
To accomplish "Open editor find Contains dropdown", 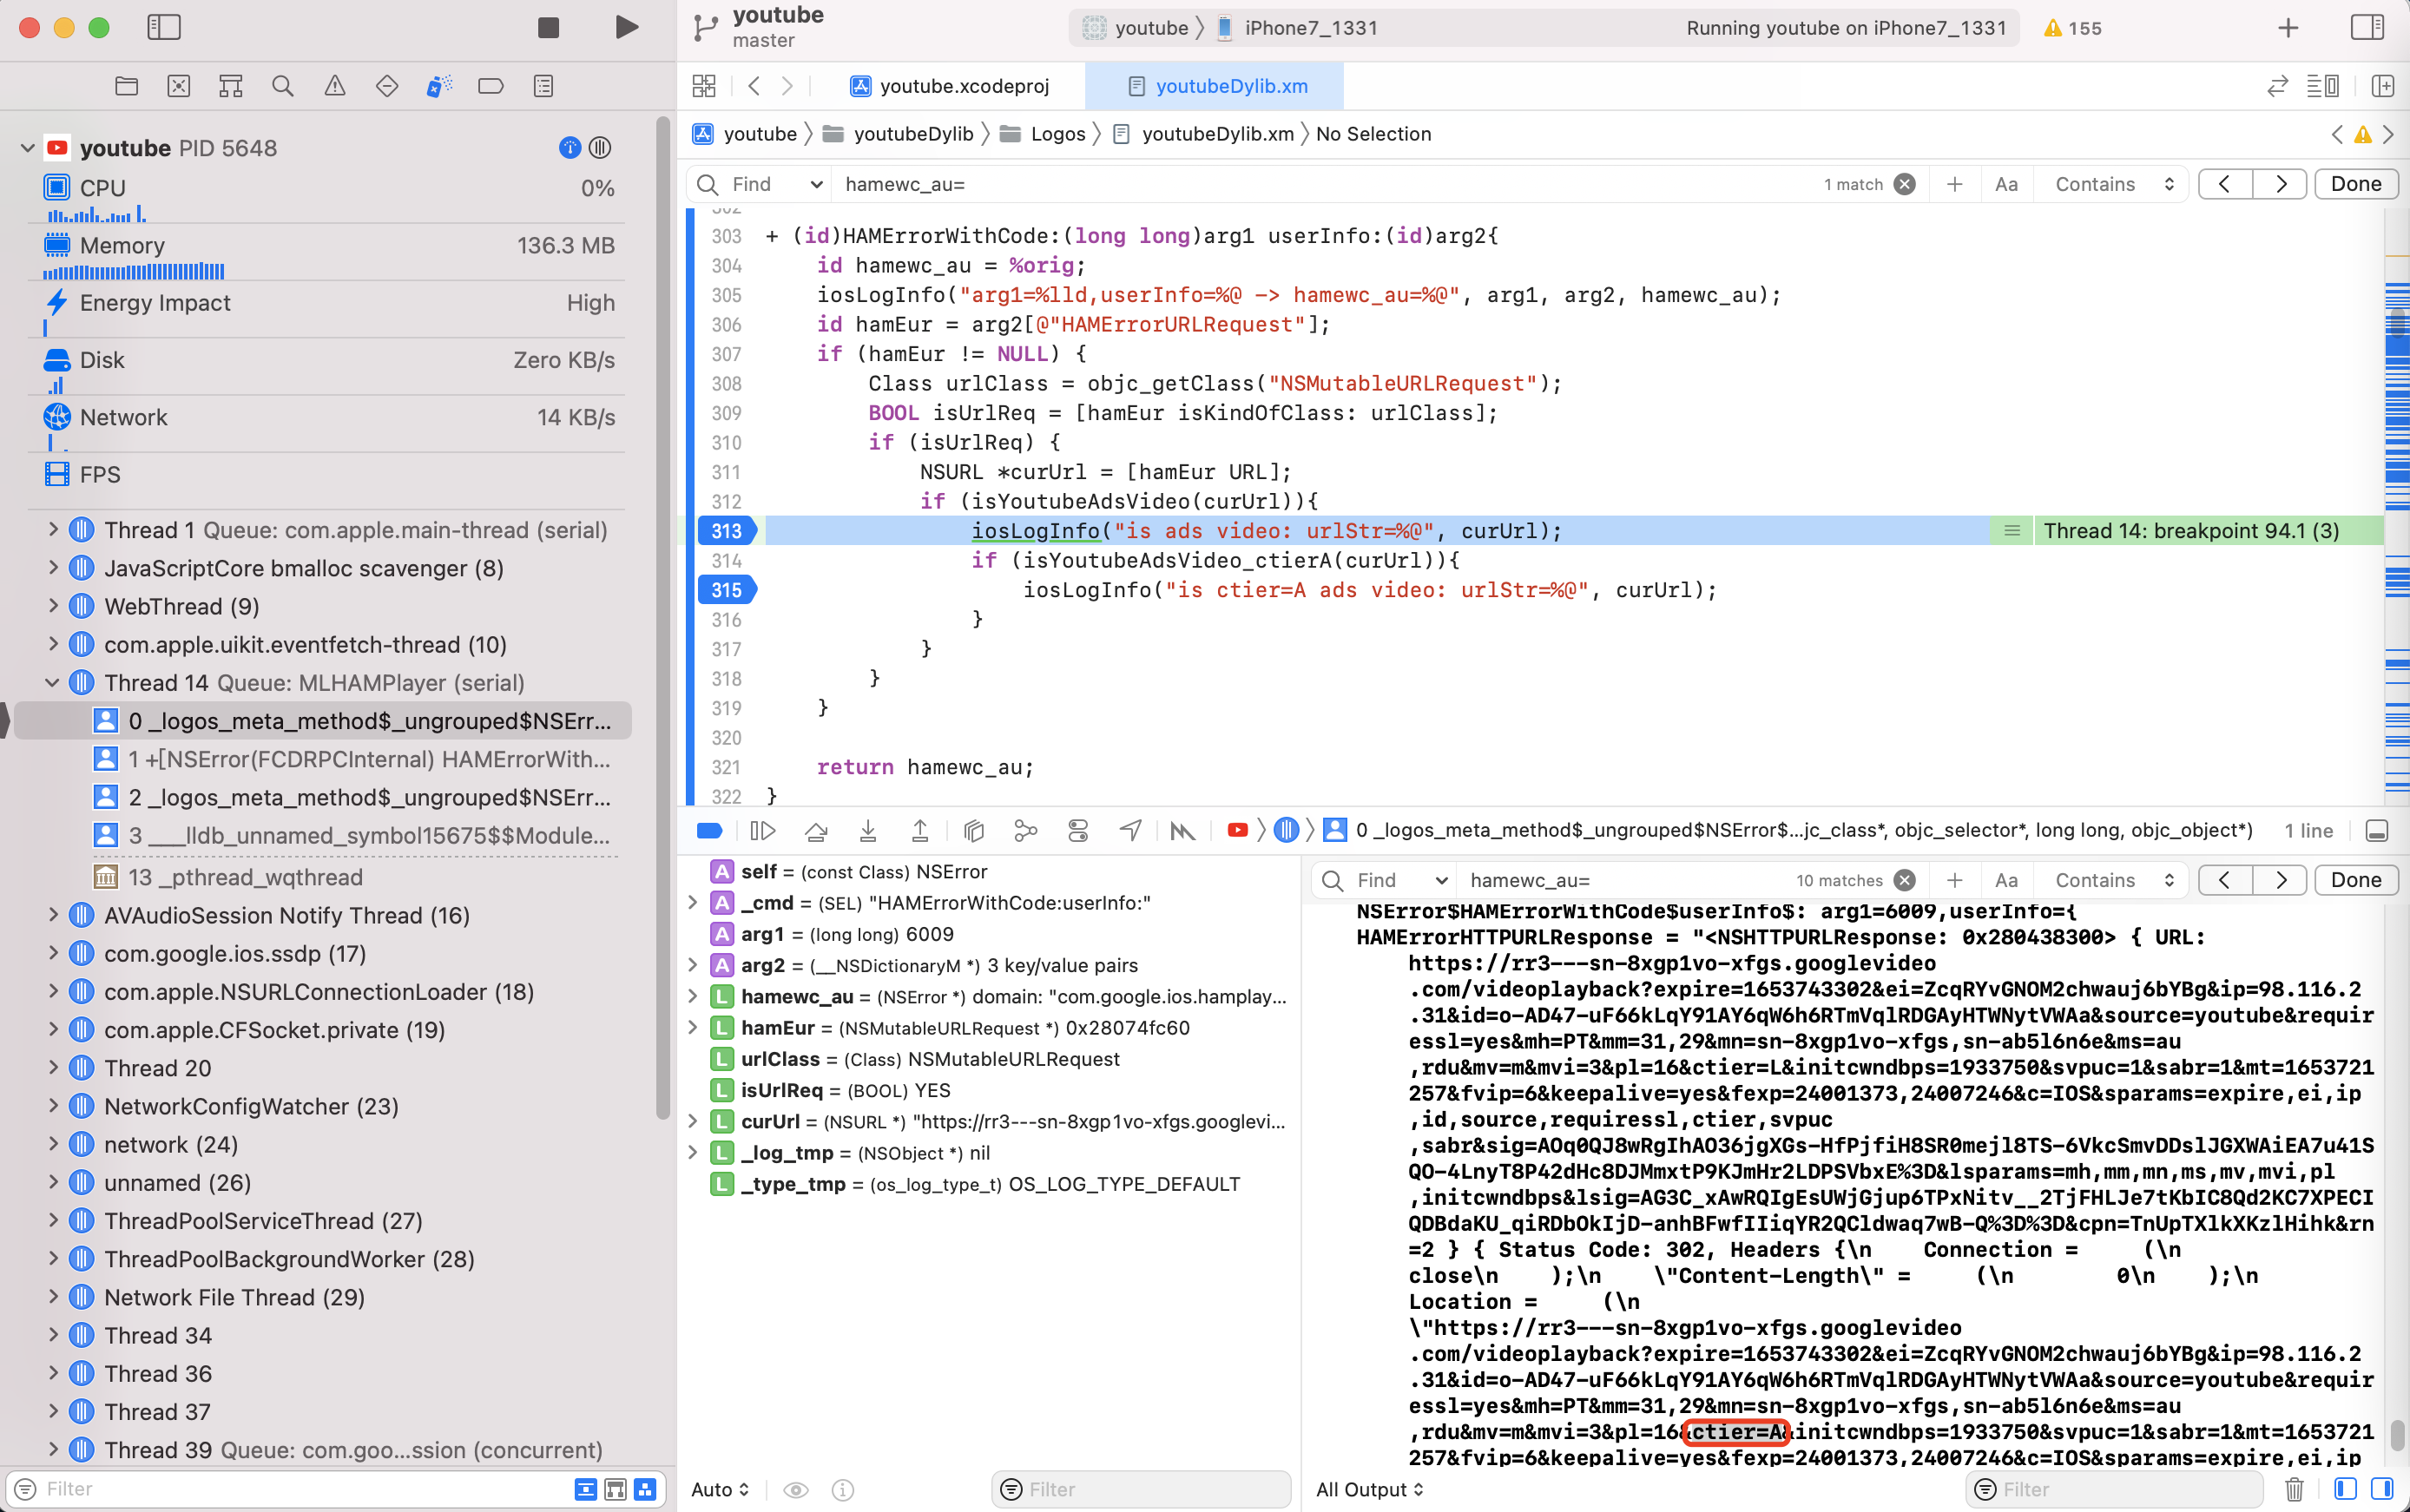I will [2115, 184].
